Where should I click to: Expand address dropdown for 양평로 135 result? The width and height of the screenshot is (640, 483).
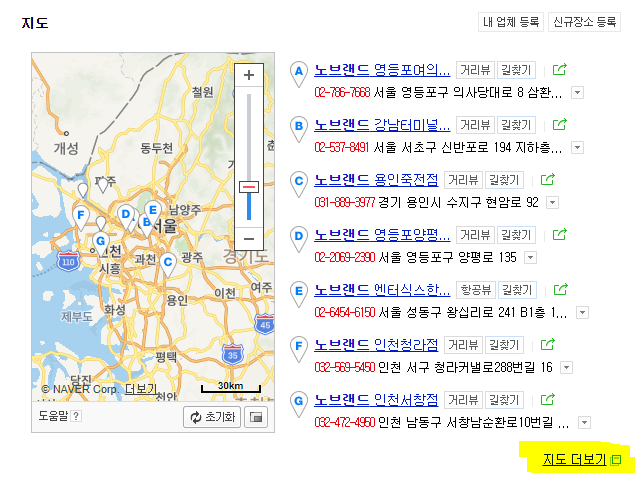[530, 258]
